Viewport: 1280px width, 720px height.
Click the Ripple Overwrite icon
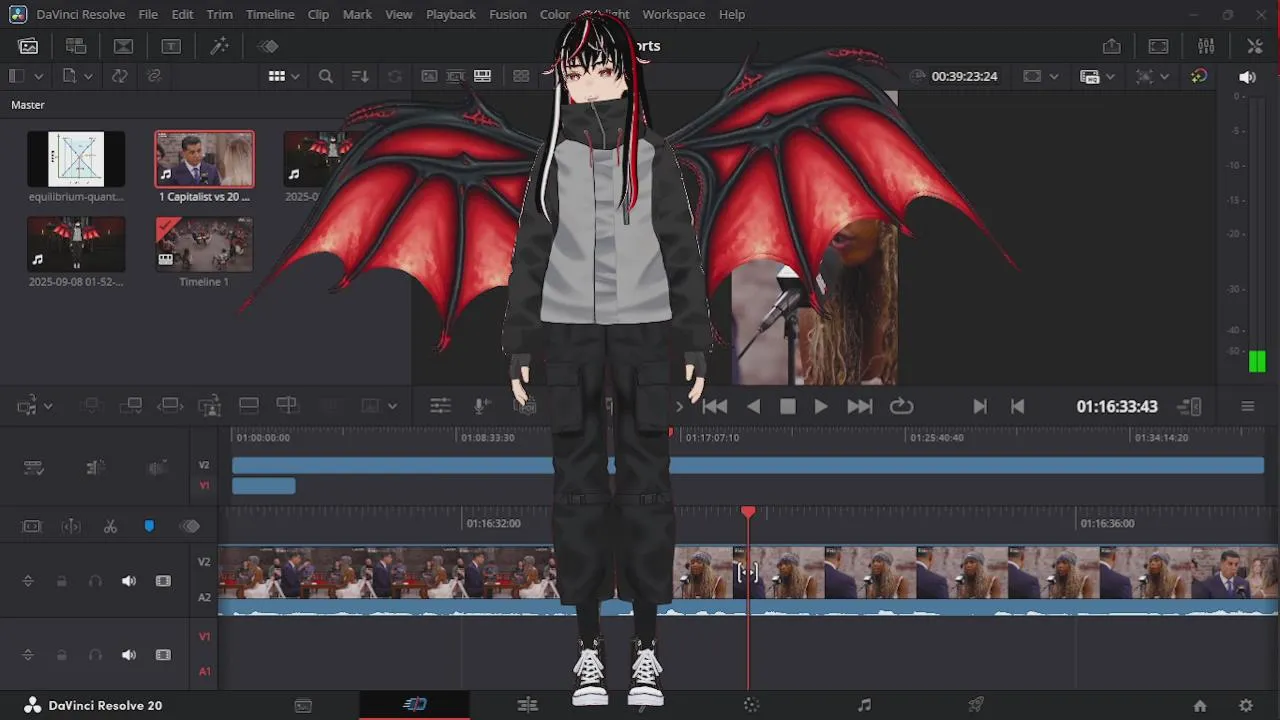(170, 405)
